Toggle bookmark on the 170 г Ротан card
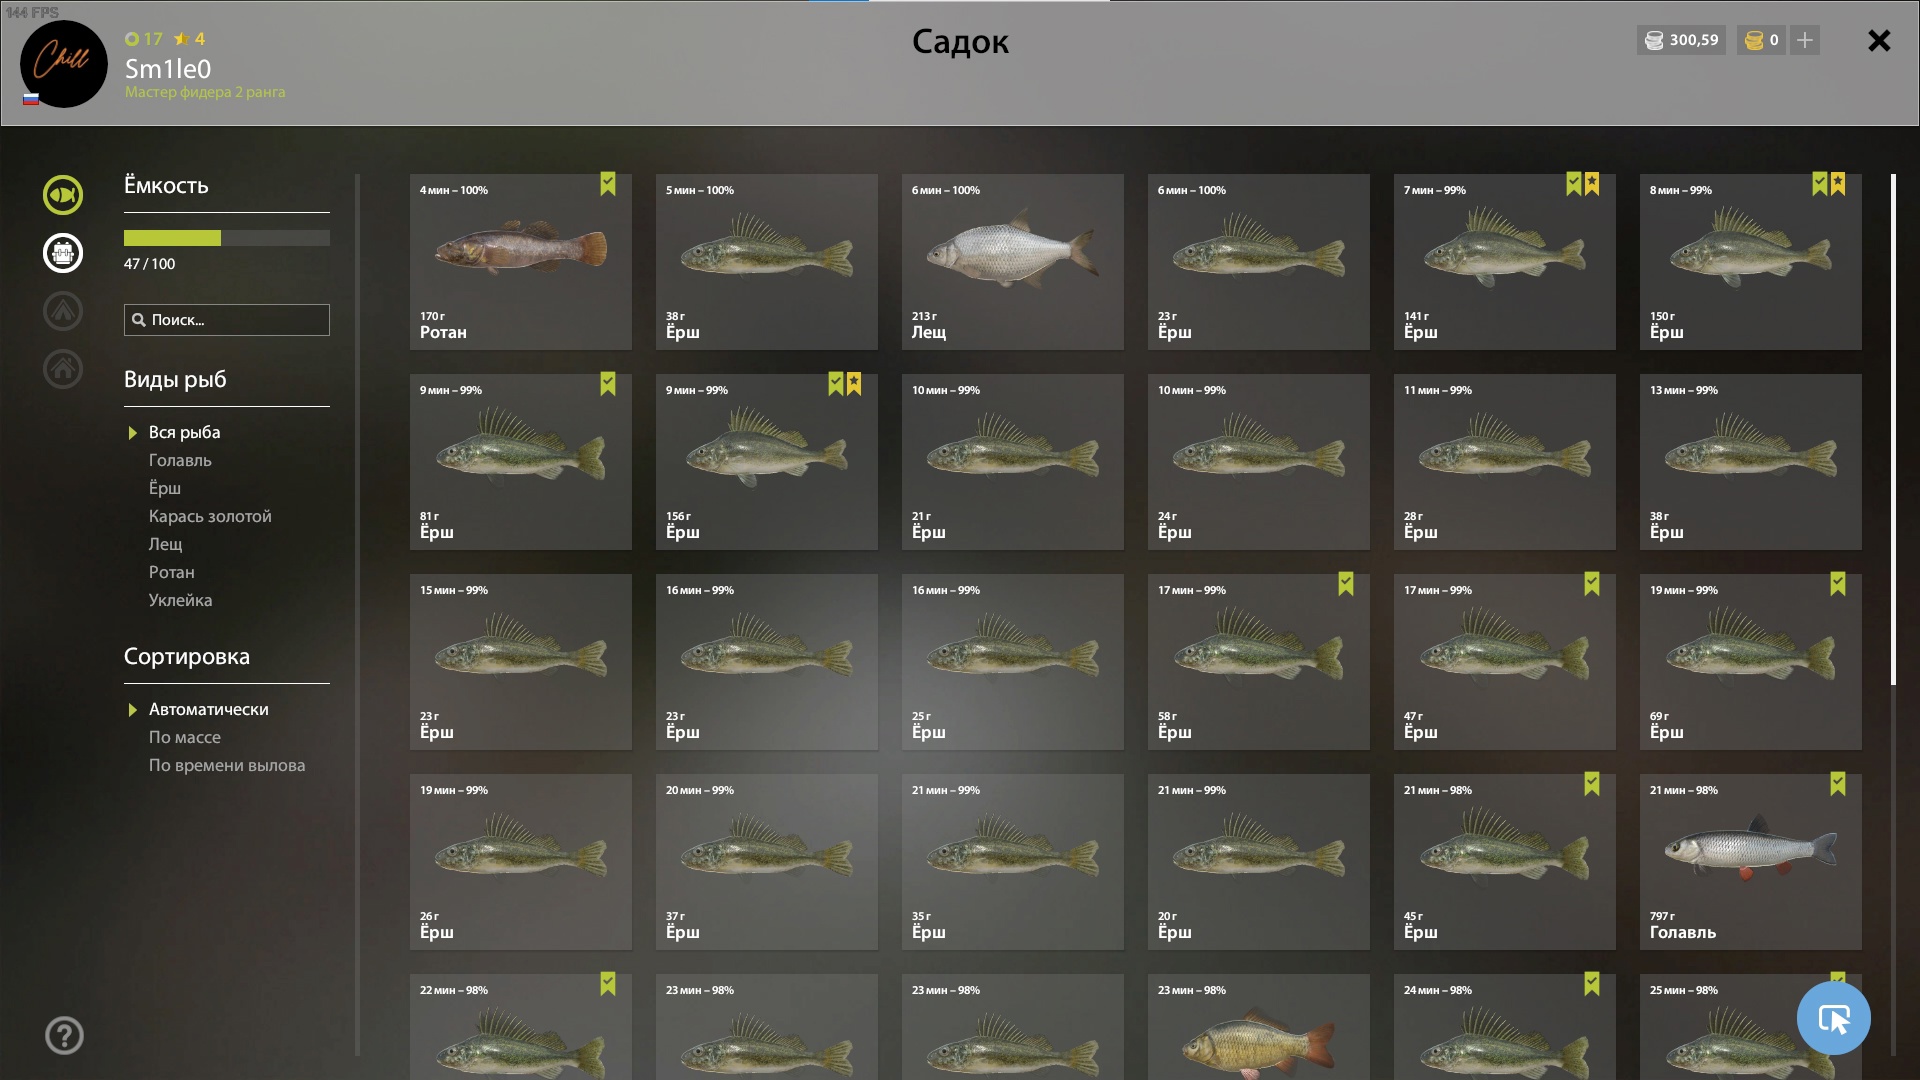This screenshot has height=1080, width=1920. pyautogui.click(x=608, y=184)
